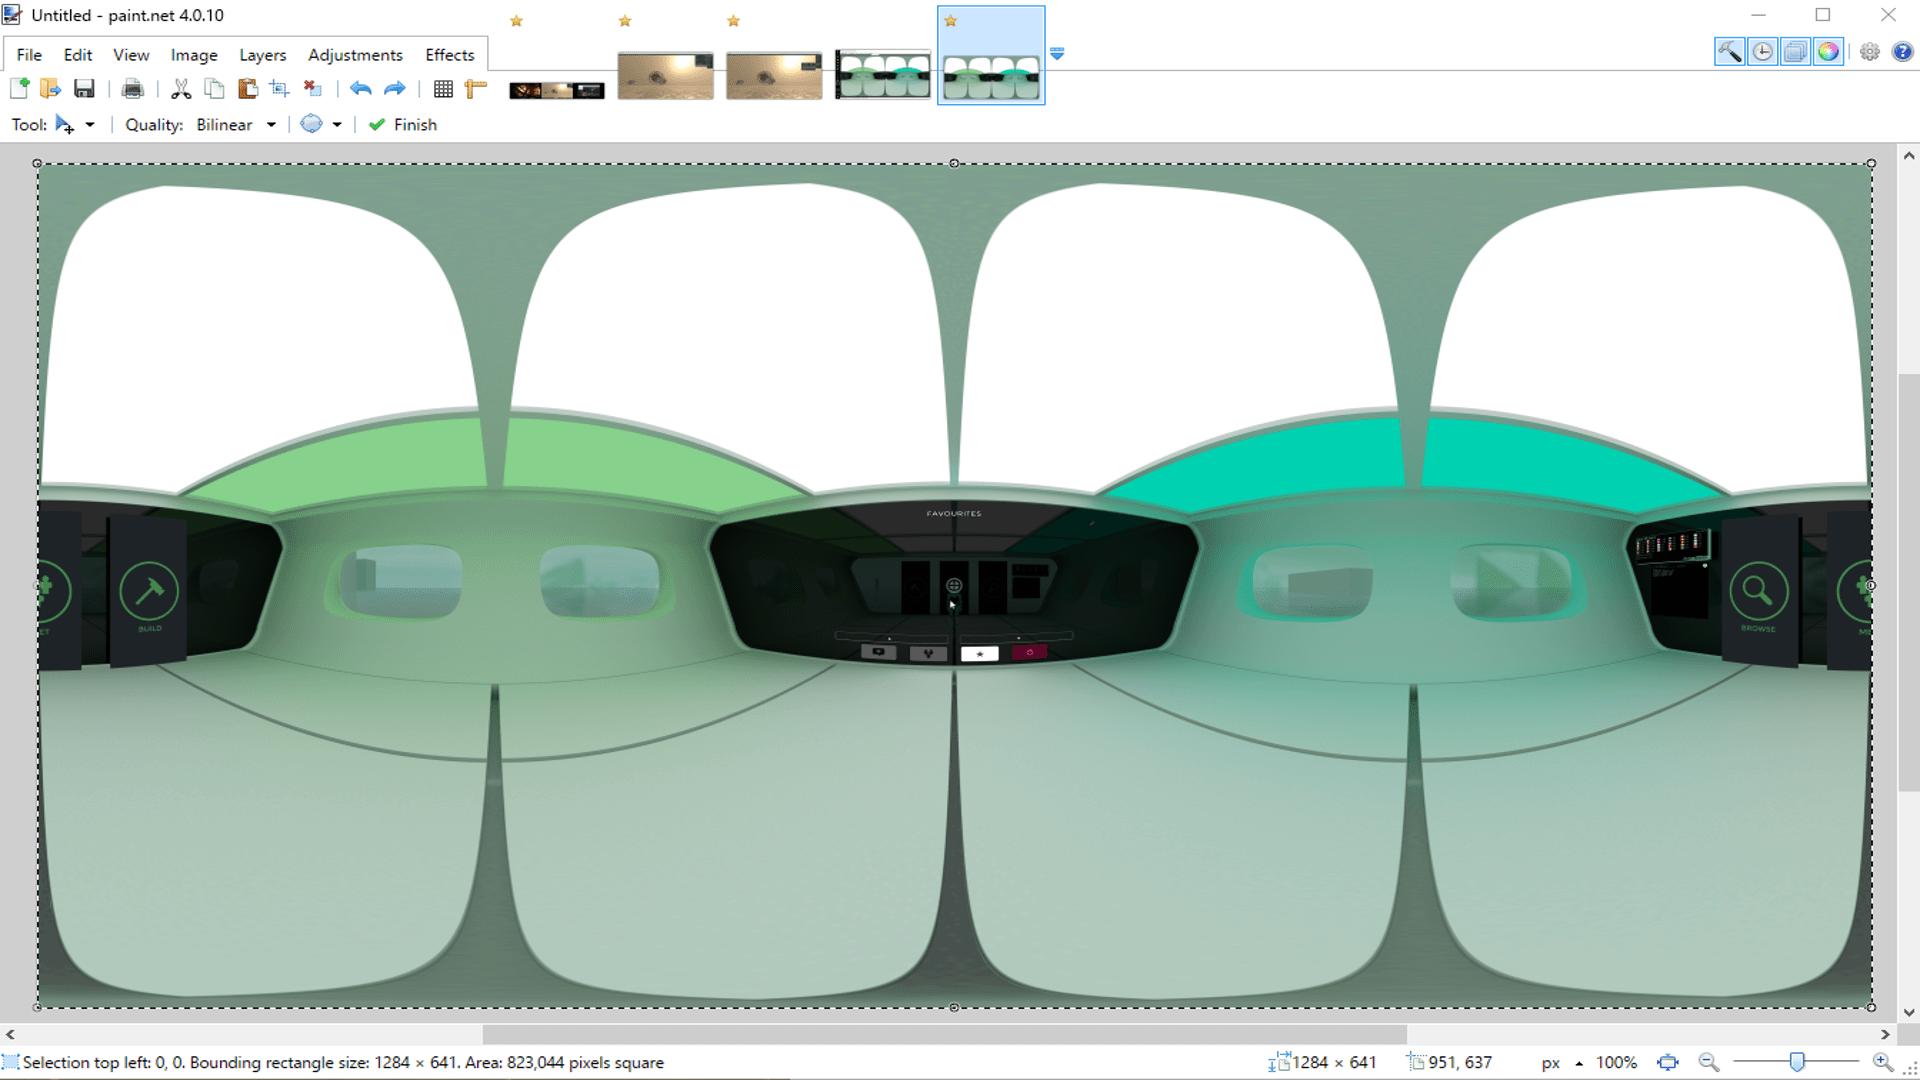
Task: Click the Print icon
Action: tap(132, 89)
